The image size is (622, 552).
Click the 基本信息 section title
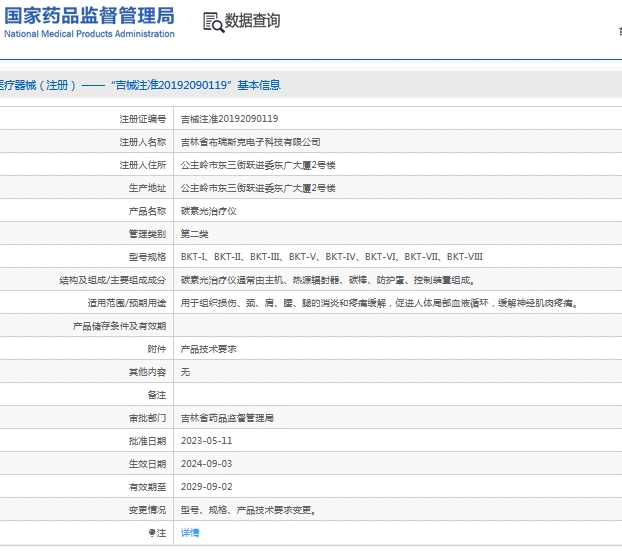259,85
